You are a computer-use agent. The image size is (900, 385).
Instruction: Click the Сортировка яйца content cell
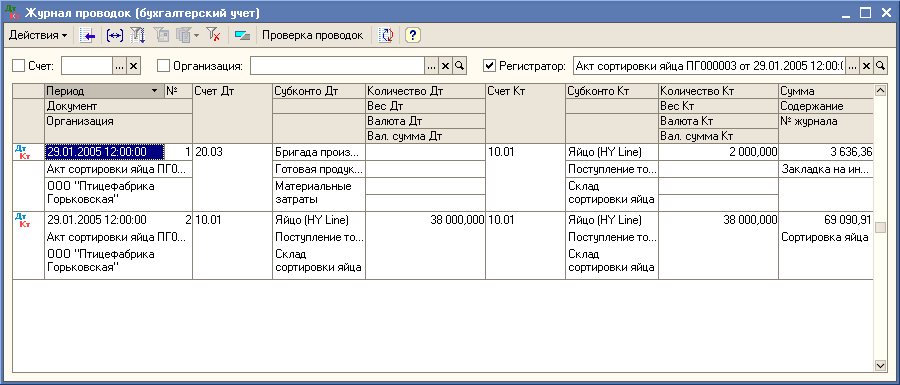[x=826, y=238]
